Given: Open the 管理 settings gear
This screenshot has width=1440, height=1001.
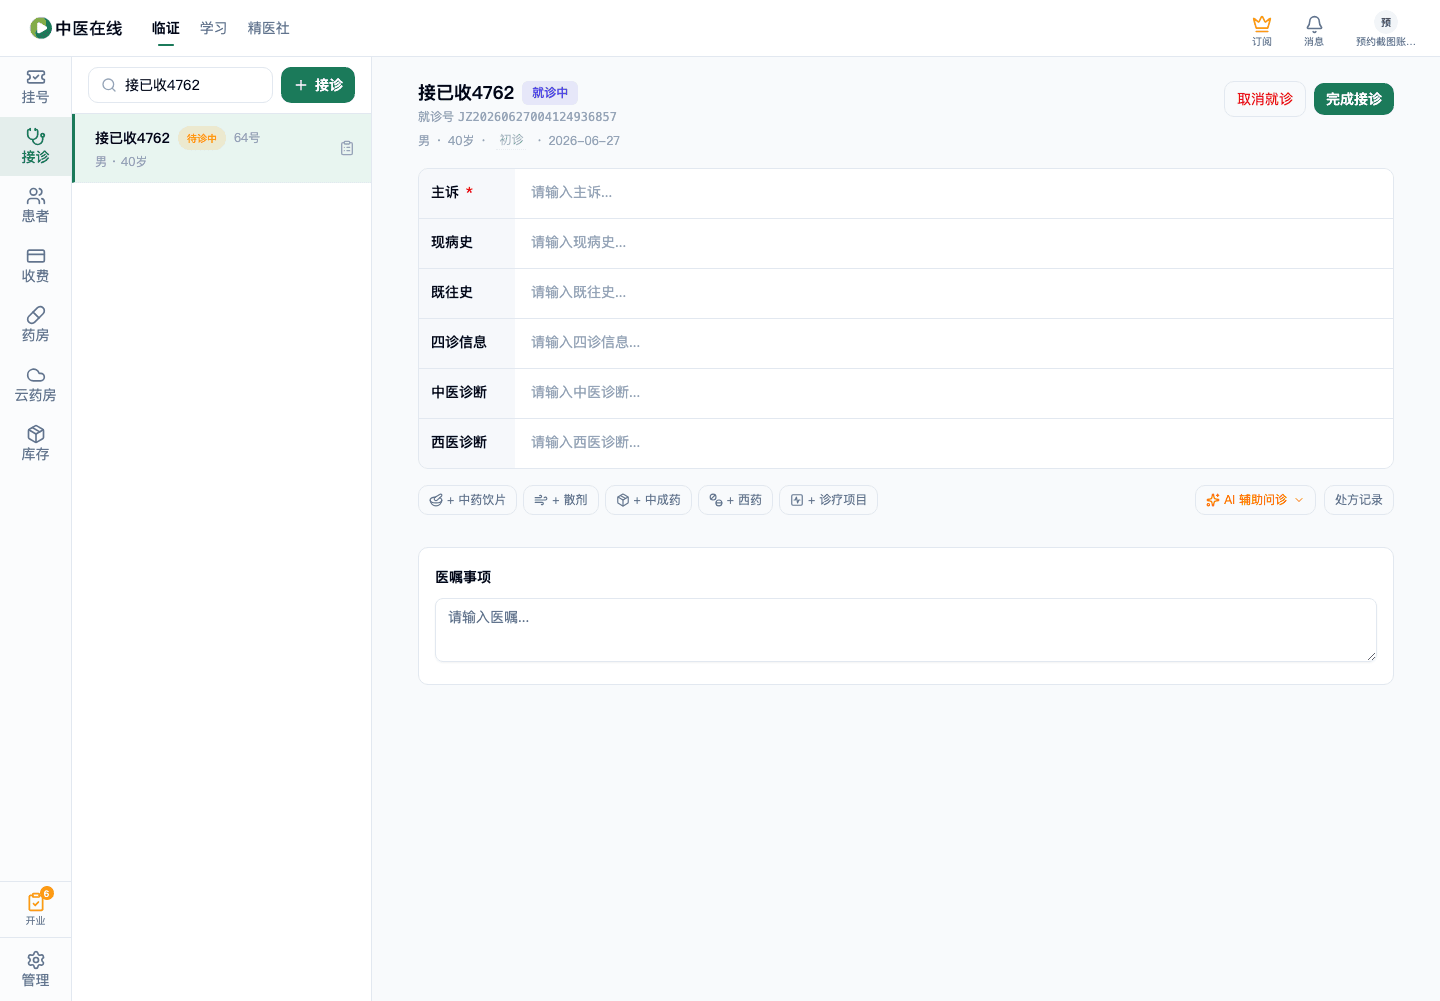Looking at the screenshot, I should 36,969.
